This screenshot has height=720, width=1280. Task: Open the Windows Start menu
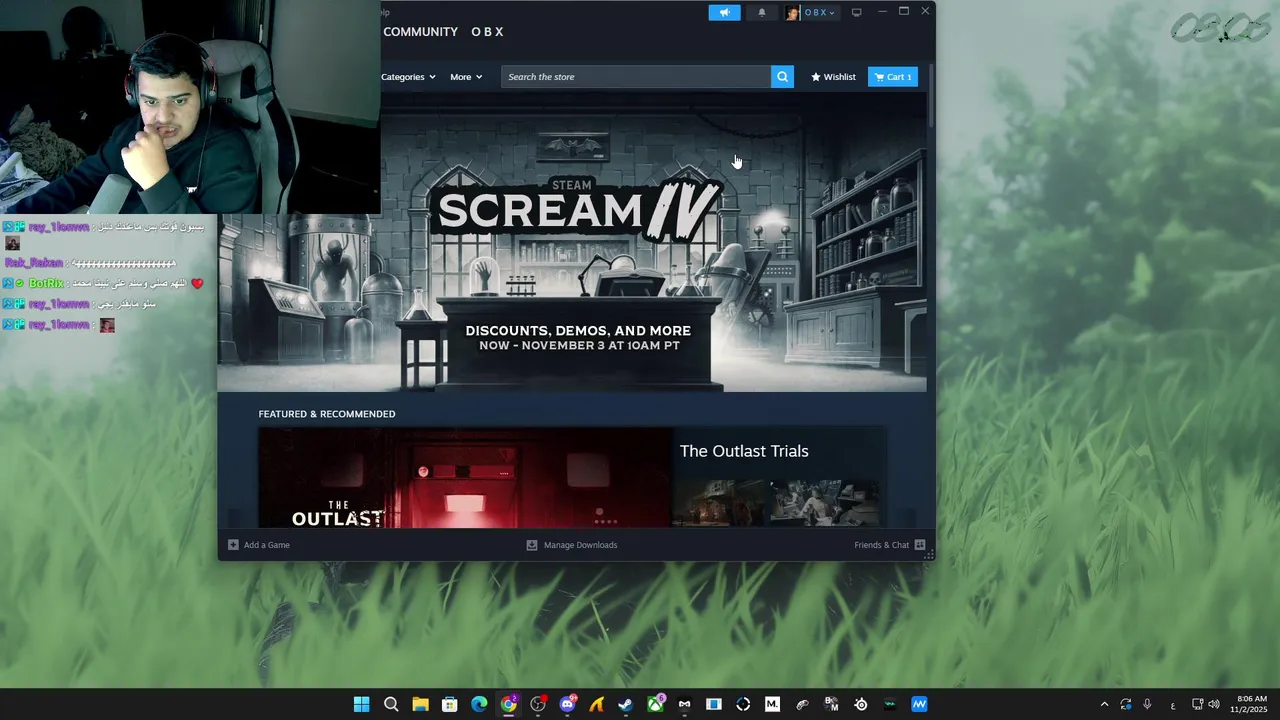[x=362, y=704]
